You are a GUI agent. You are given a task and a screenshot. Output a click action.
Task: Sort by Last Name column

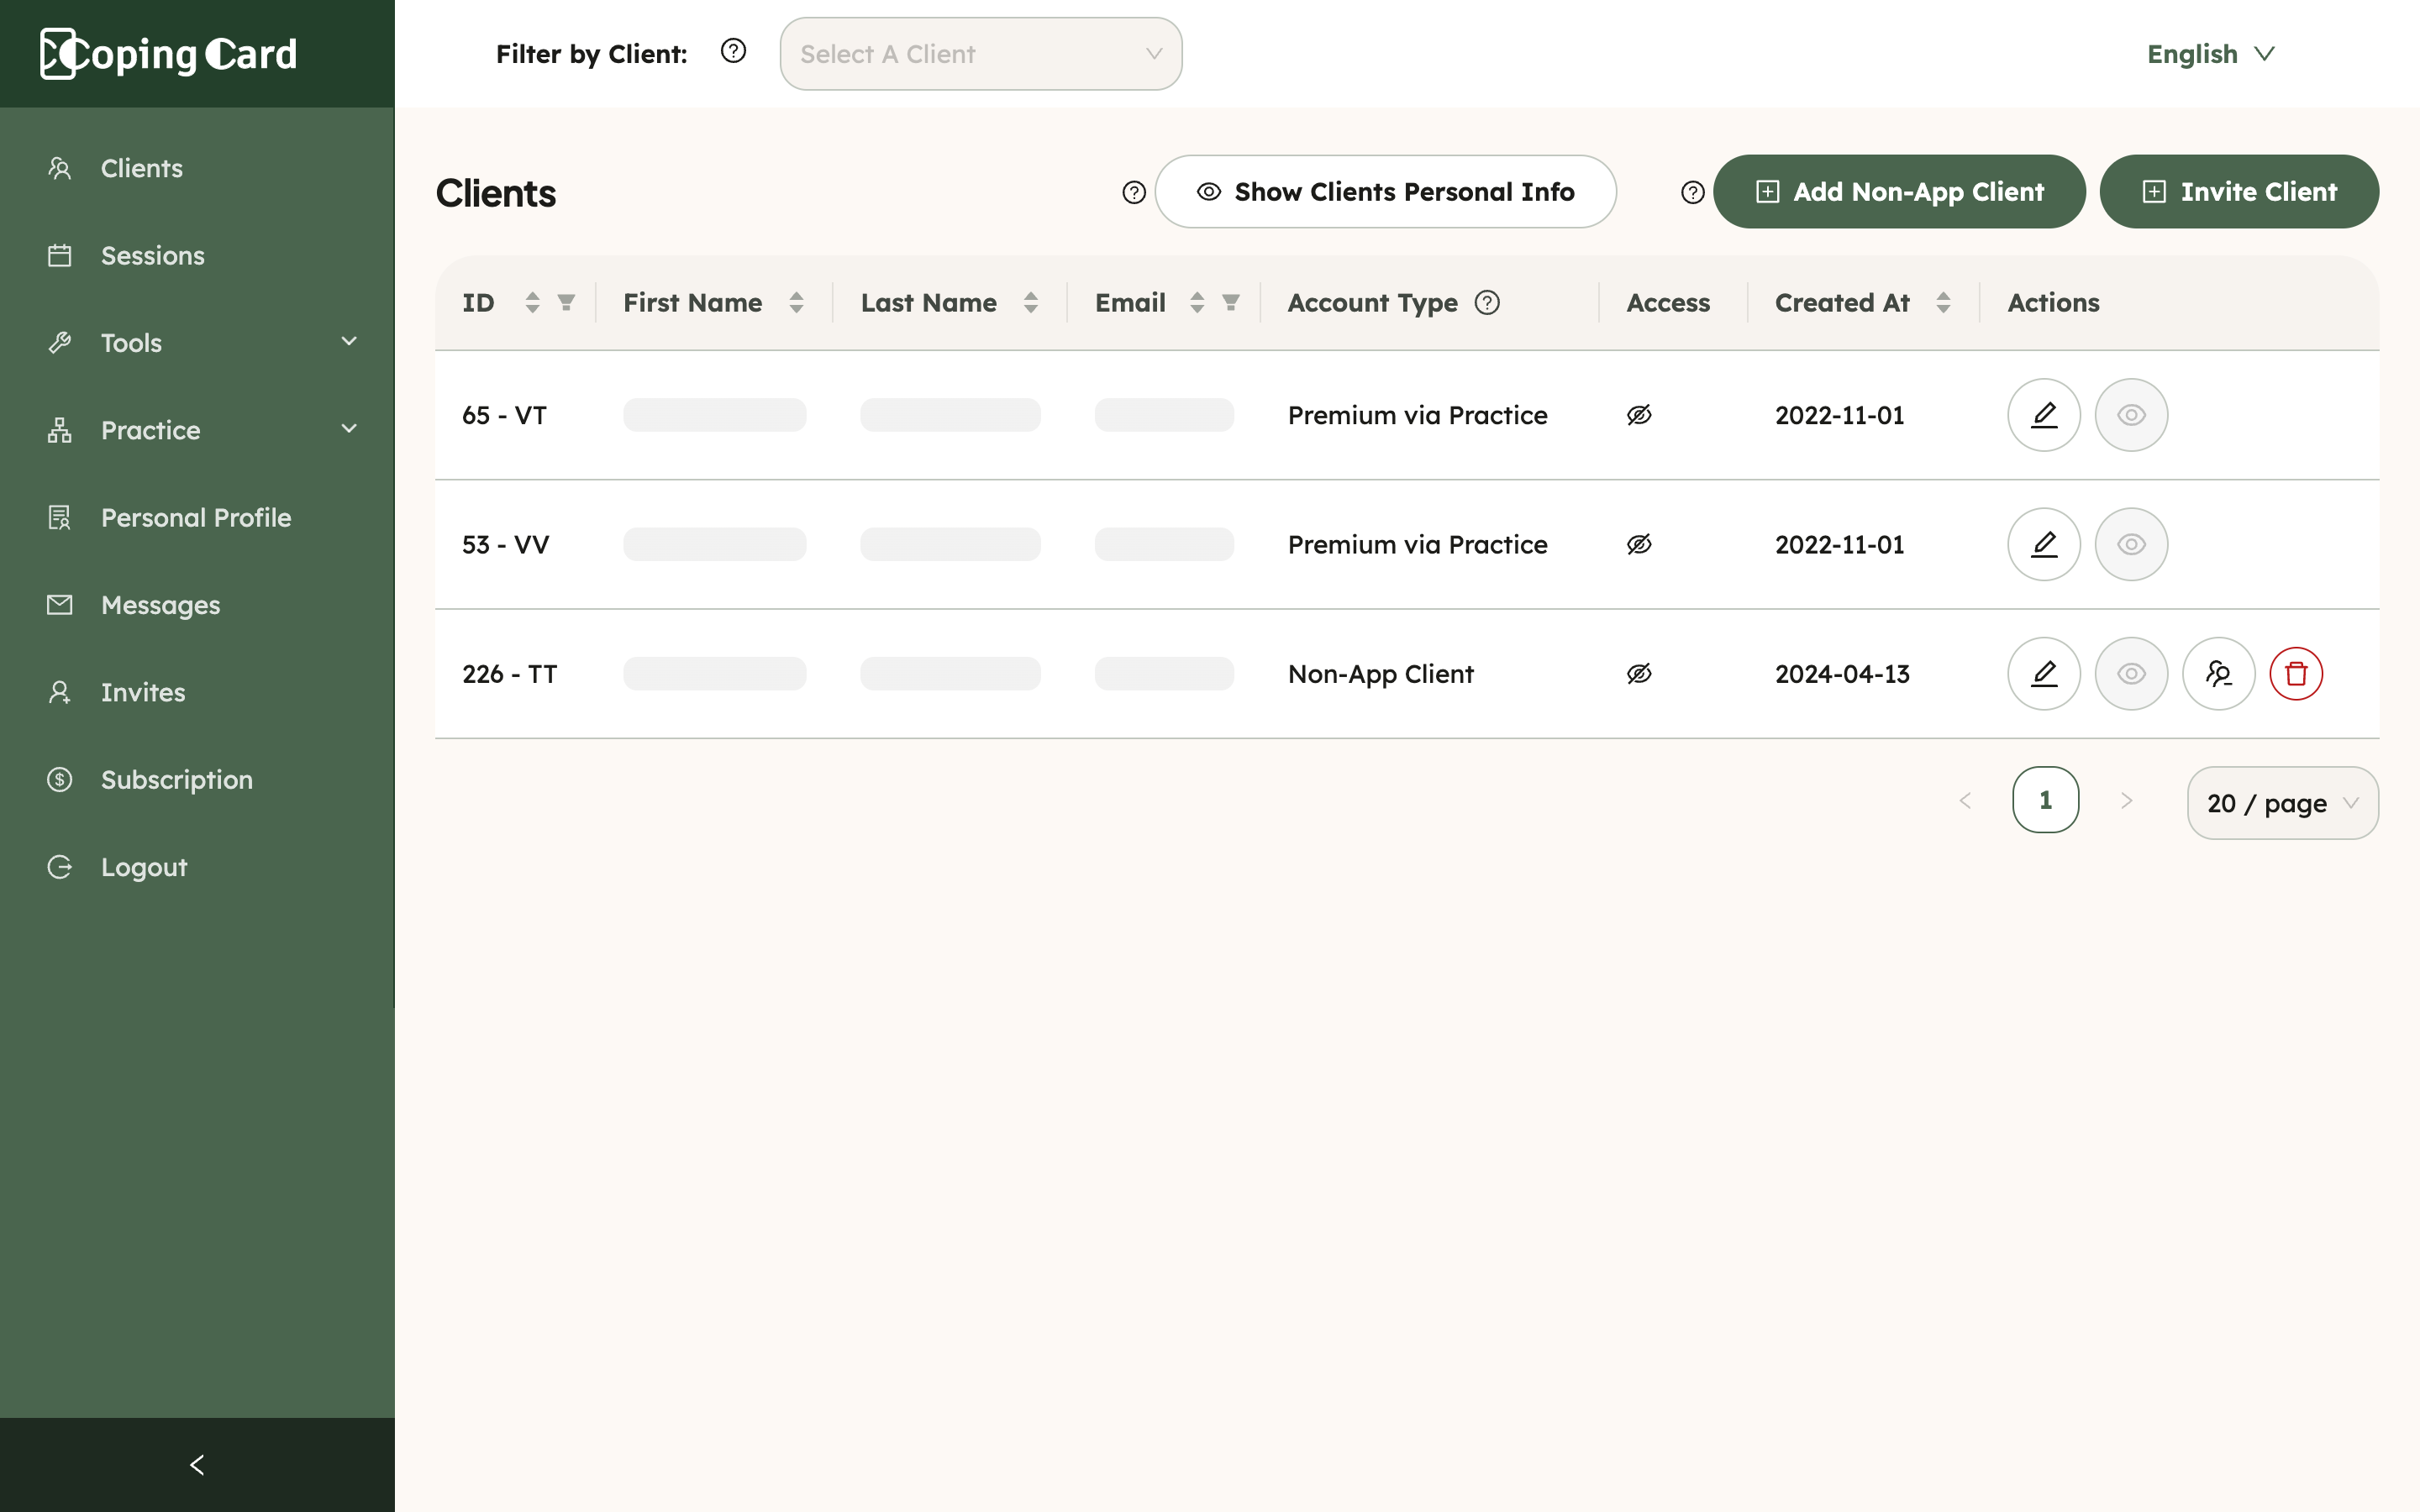pyautogui.click(x=1030, y=303)
